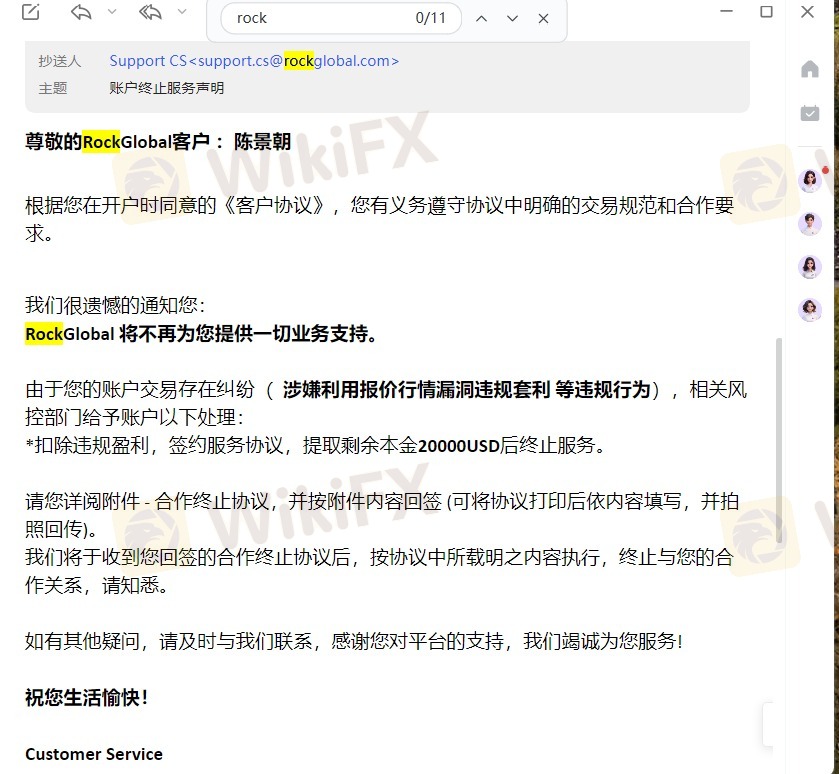Click the '抄送人' label
This screenshot has width=839, height=774.
pyautogui.click(x=59, y=61)
